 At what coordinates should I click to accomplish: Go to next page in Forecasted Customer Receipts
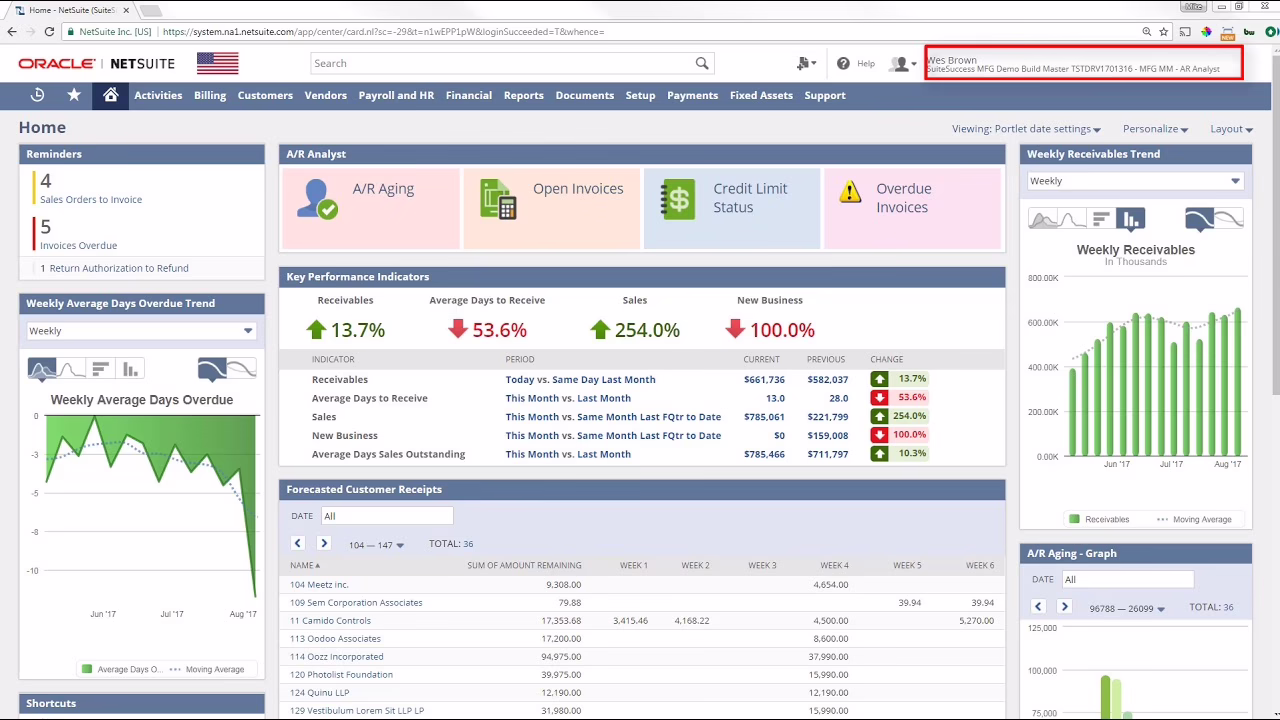coord(324,543)
